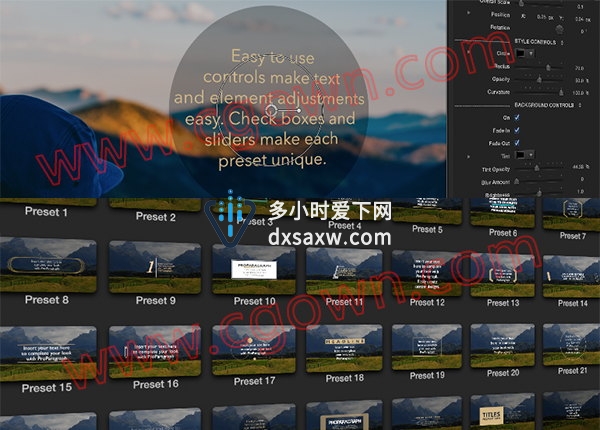Click the Tint Opacity slider handle
The height and width of the screenshot is (430, 600).
pyautogui.click(x=537, y=168)
